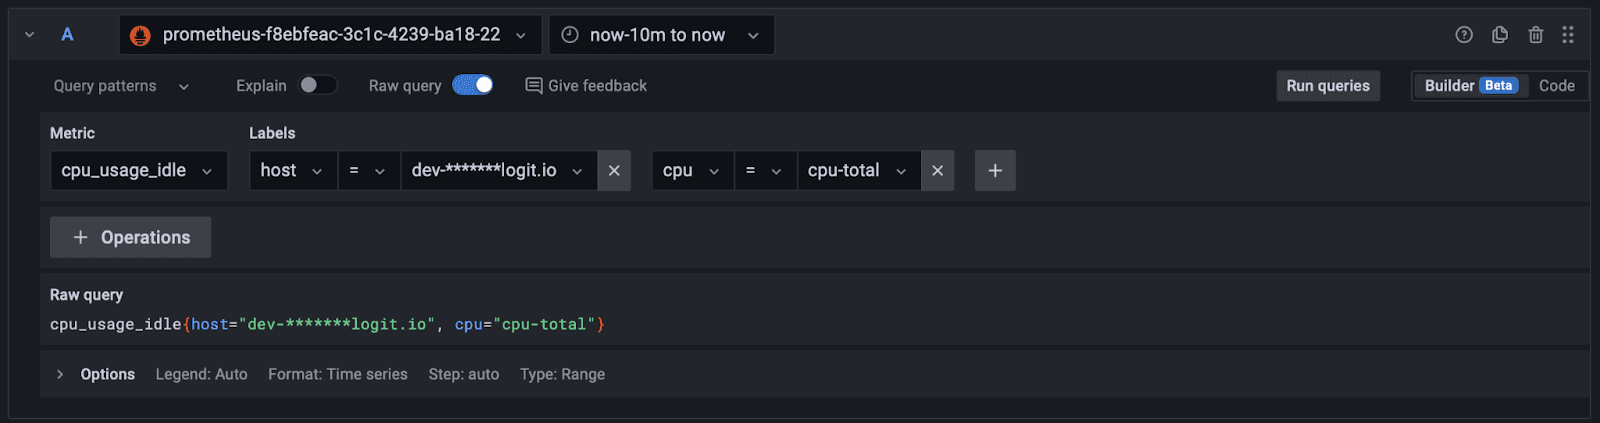1600x423 pixels.
Task: Remove the cpu label filter
Action: (937, 171)
